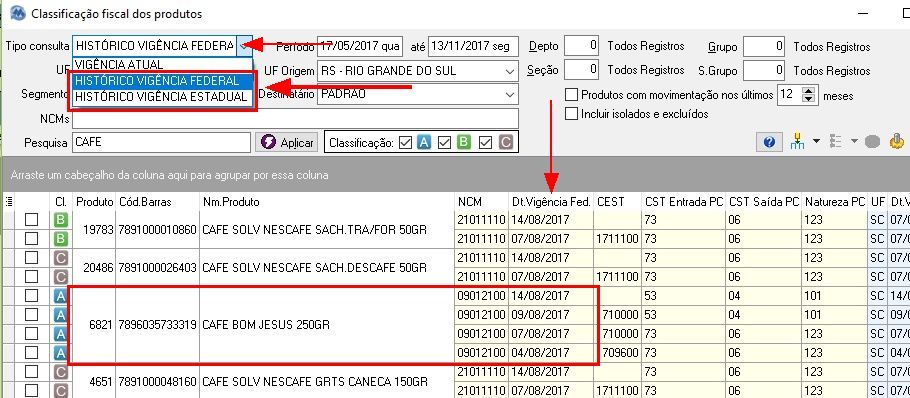Click the lightning icon on Aplicar button
Image resolution: width=910 pixels, height=398 pixels.
(268, 142)
